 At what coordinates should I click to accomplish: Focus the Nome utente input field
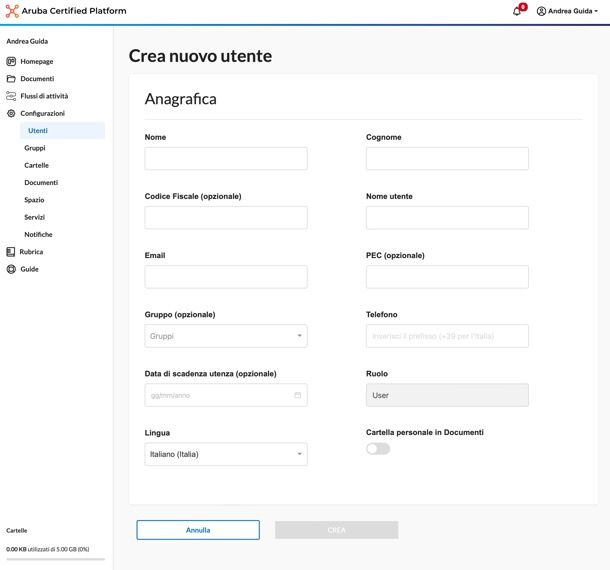pos(447,217)
